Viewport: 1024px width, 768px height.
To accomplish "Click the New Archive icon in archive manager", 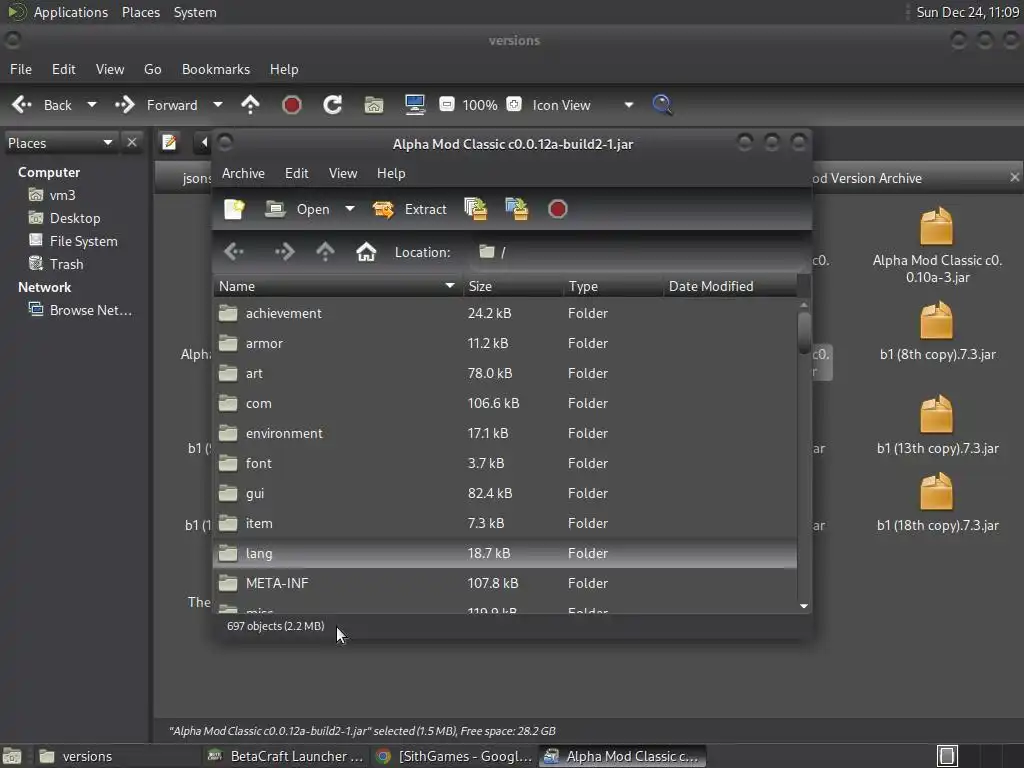I will point(234,209).
